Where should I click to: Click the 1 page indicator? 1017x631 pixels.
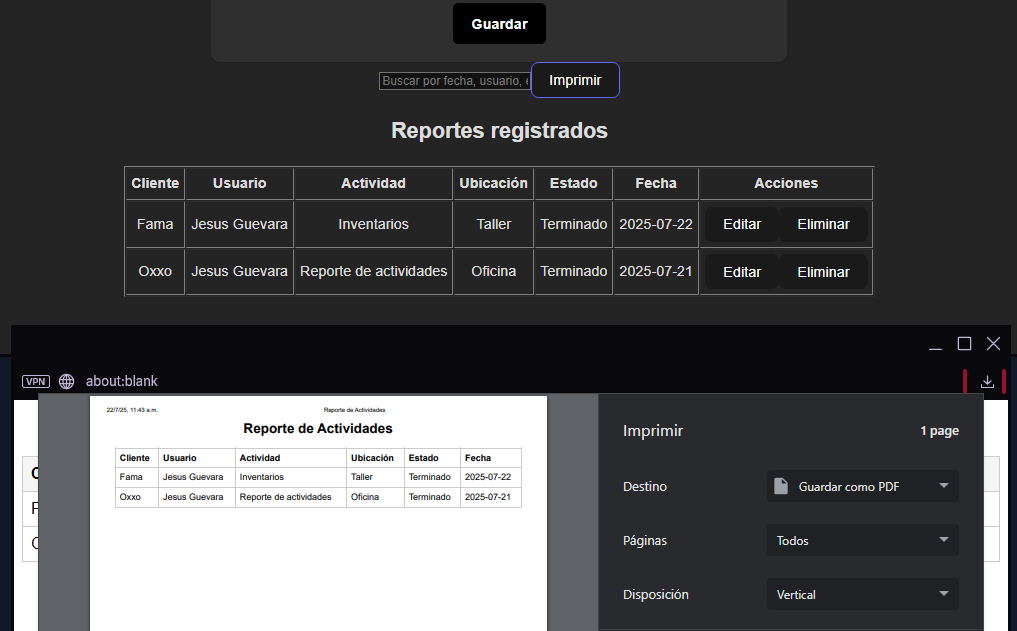coord(939,431)
